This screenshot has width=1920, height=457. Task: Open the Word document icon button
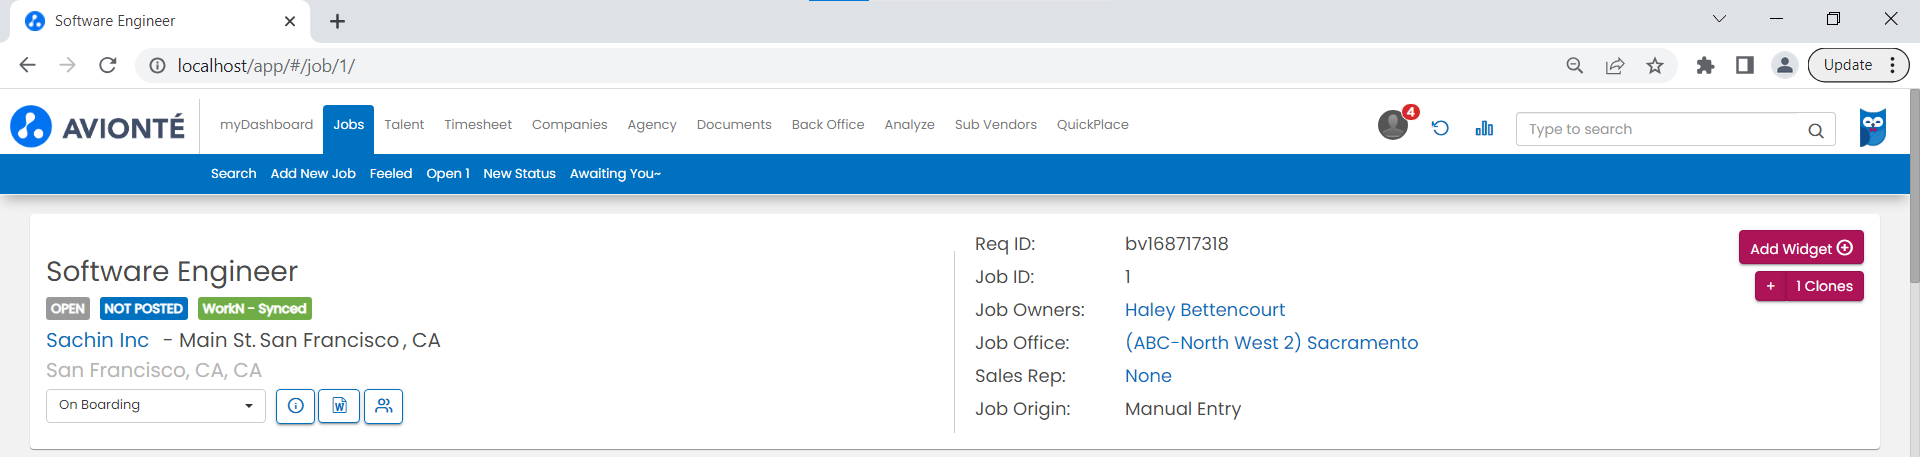click(339, 406)
